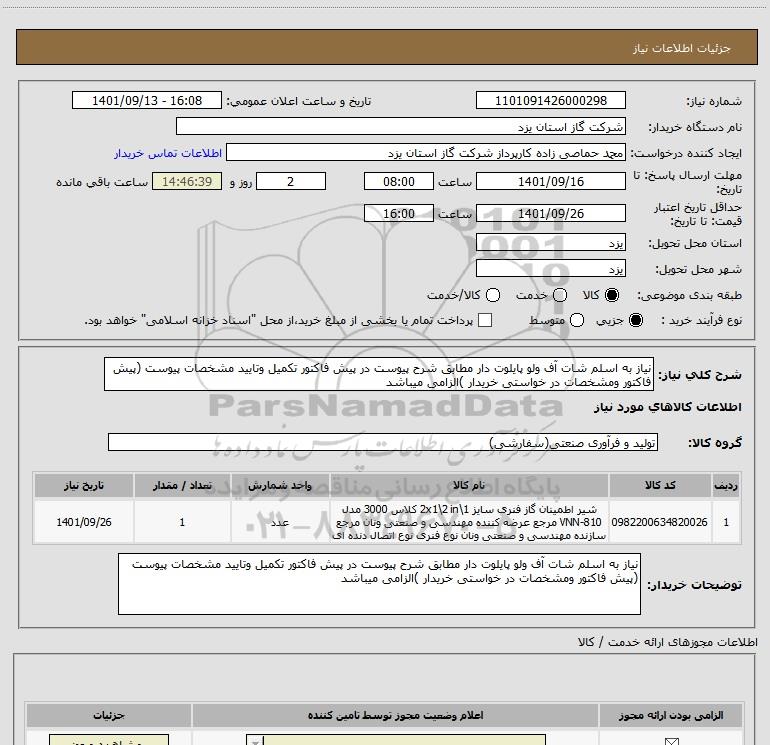Click the ردیف column header
Viewport: 770px width, 745px height.
click(726, 486)
